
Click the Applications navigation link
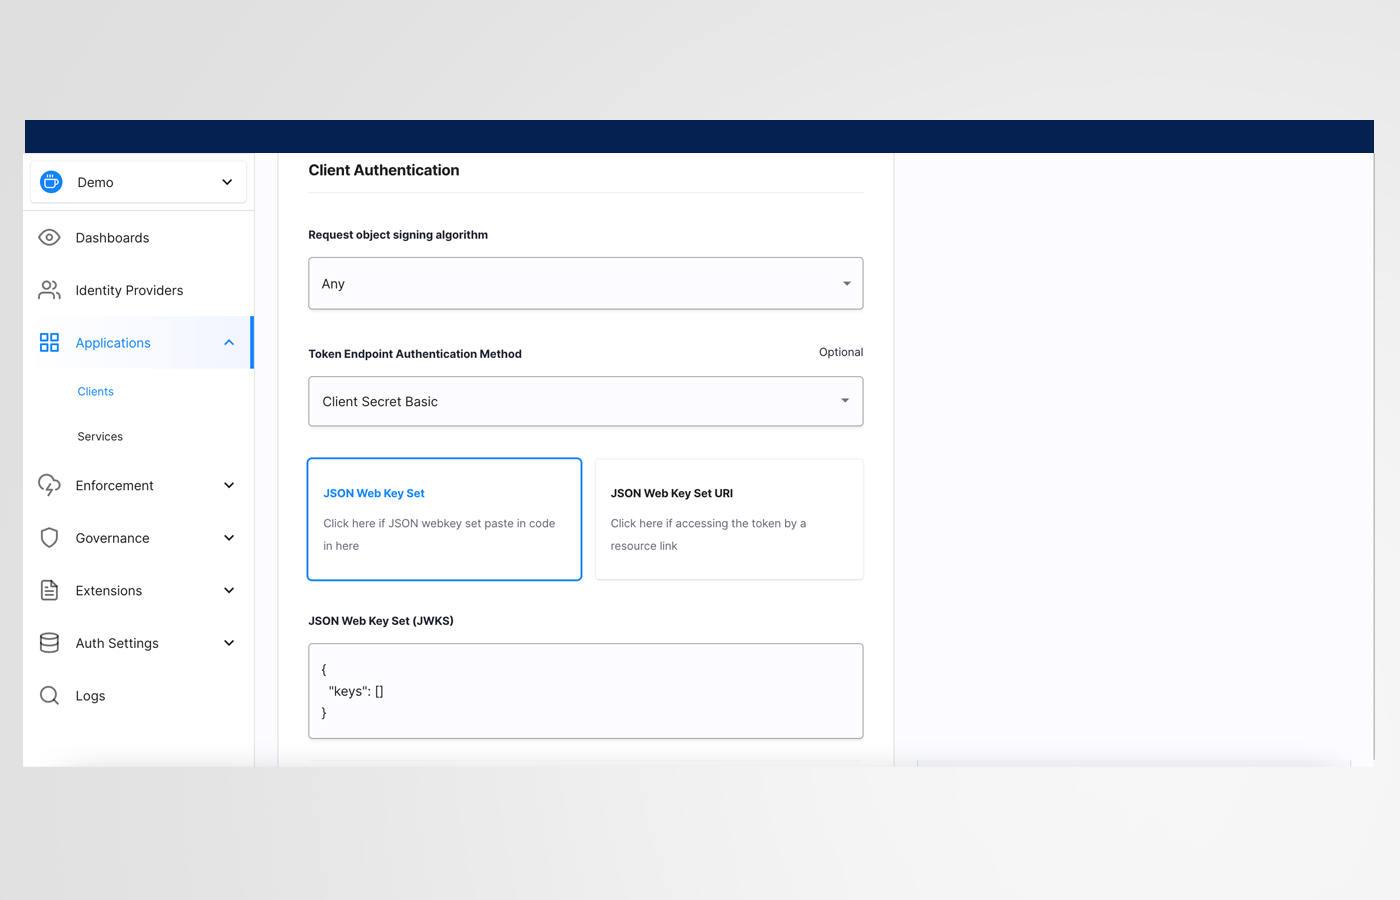(x=113, y=342)
